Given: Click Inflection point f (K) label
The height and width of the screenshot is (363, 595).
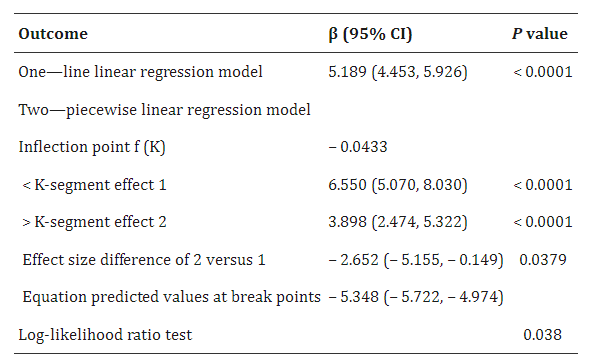Looking at the screenshot, I should point(92,147).
